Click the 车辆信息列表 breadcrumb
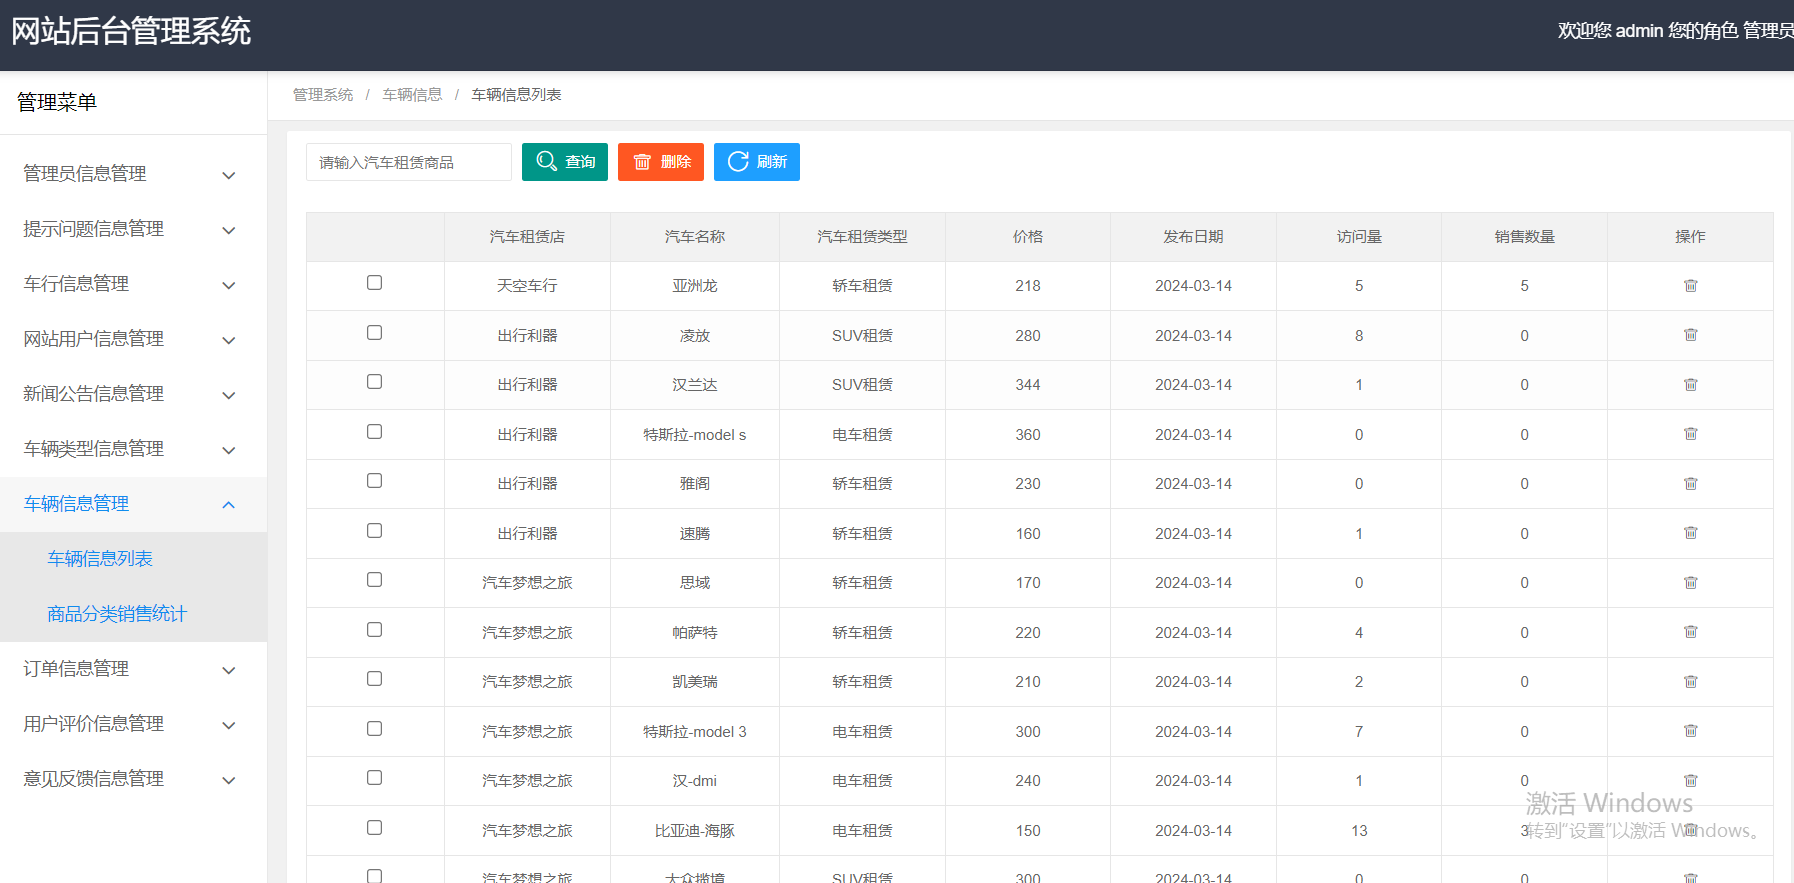 (517, 95)
